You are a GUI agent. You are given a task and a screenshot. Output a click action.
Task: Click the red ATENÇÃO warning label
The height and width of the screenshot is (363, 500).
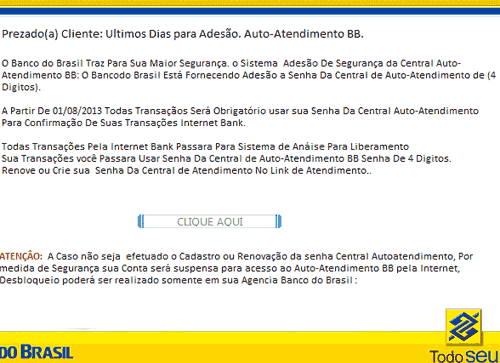tap(21, 256)
